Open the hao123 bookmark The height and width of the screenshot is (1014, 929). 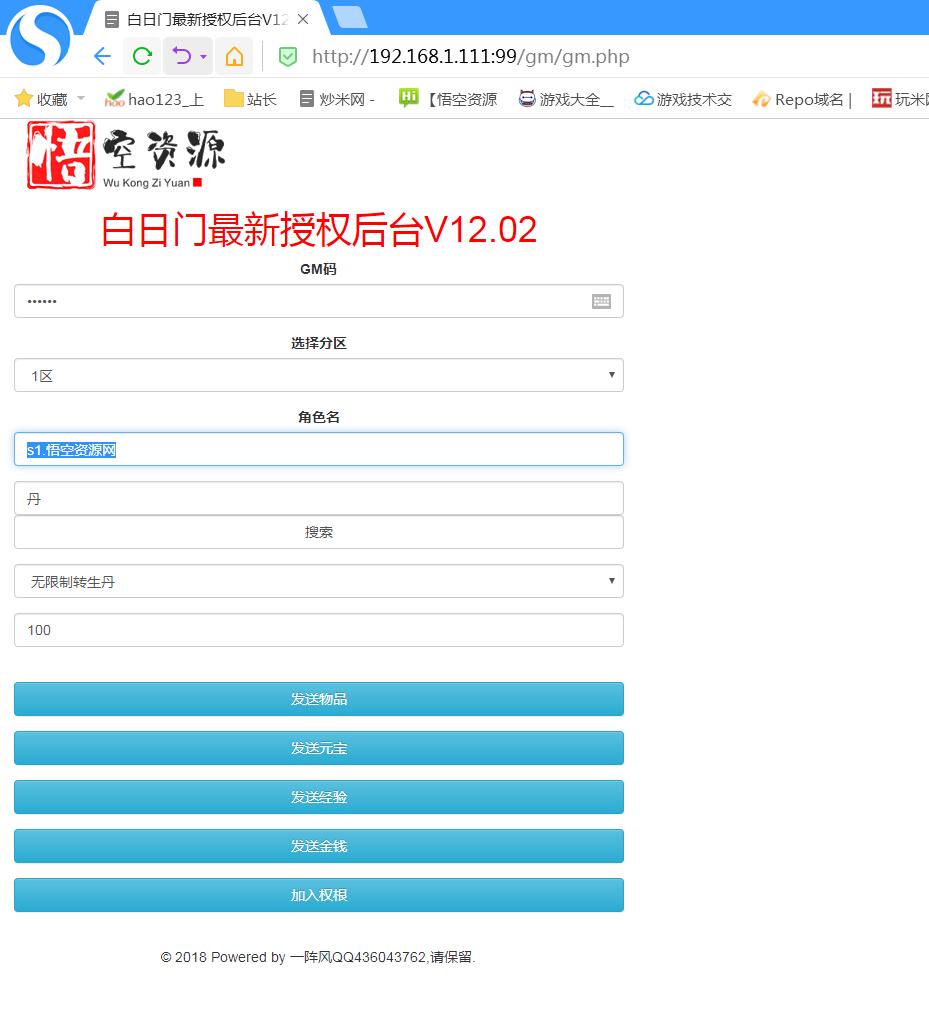(x=155, y=99)
